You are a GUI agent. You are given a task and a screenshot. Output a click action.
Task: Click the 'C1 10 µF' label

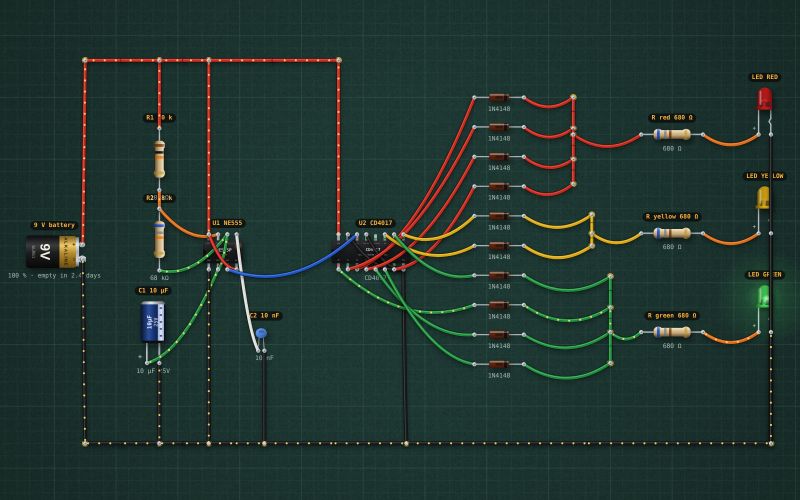point(153,291)
